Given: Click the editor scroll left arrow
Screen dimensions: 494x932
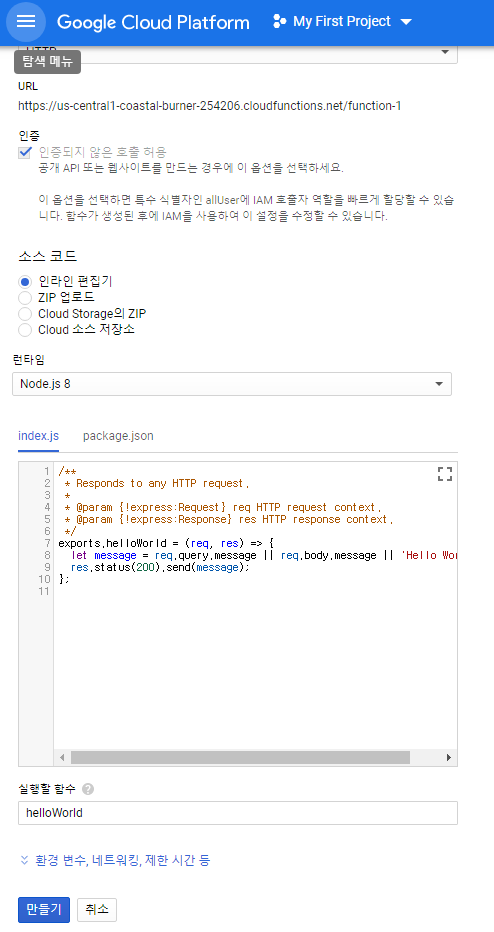Looking at the screenshot, I should click(62, 758).
